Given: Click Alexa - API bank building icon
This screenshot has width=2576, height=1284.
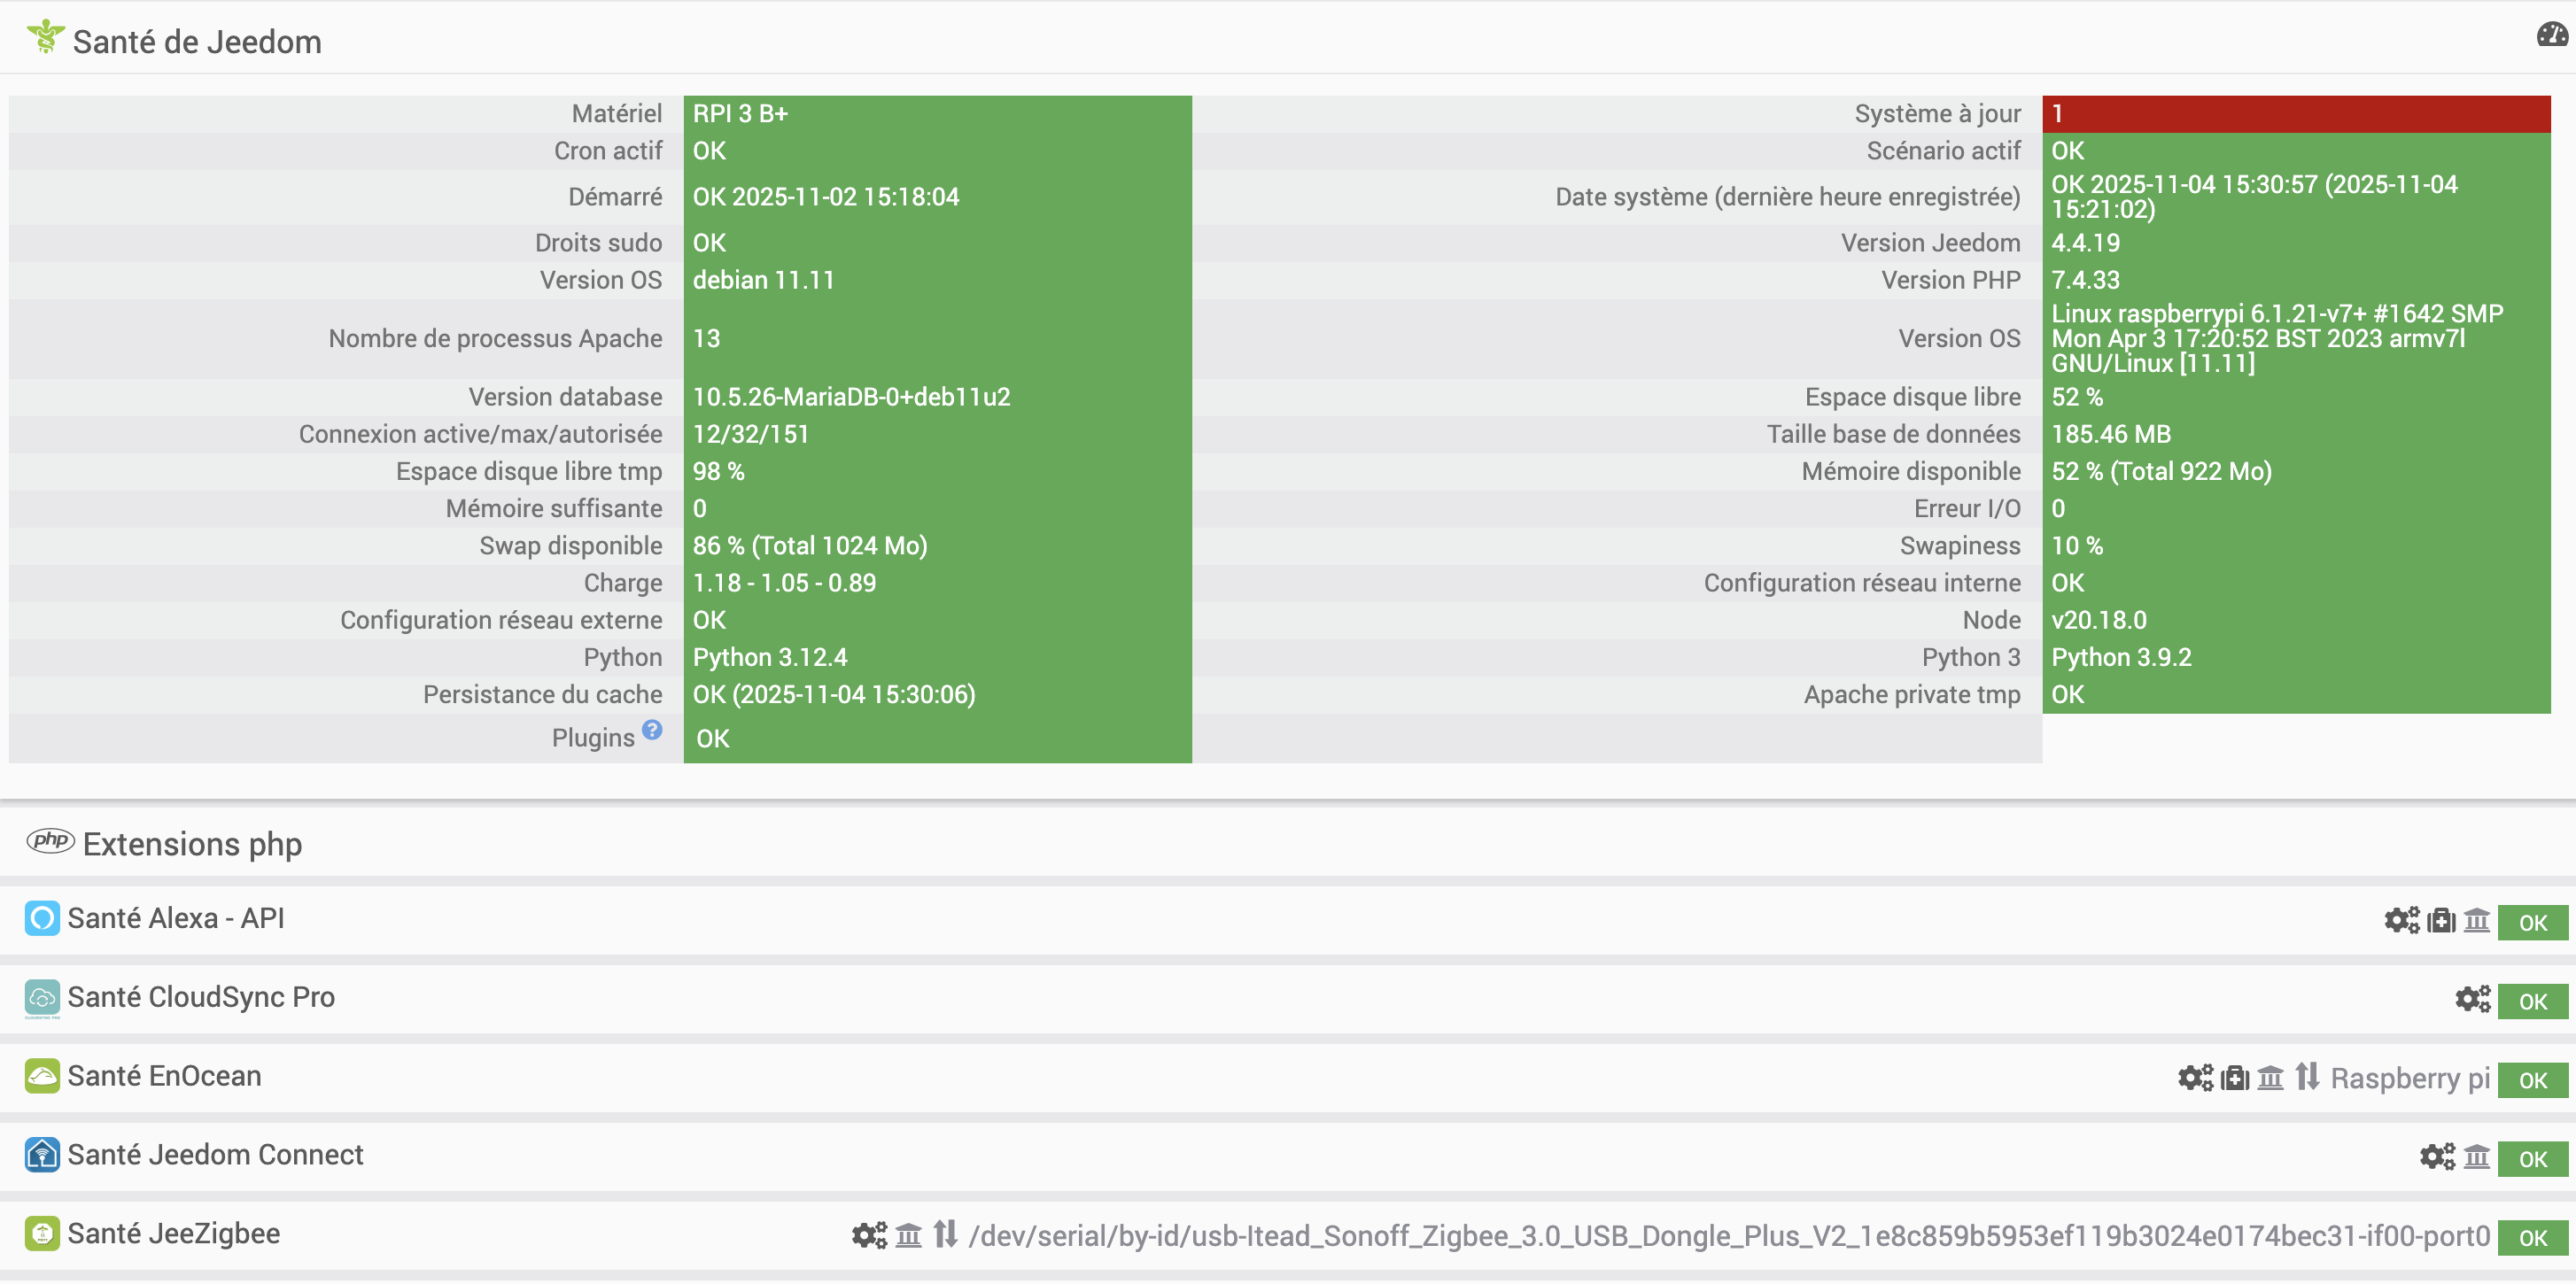Looking at the screenshot, I should [2476, 921].
